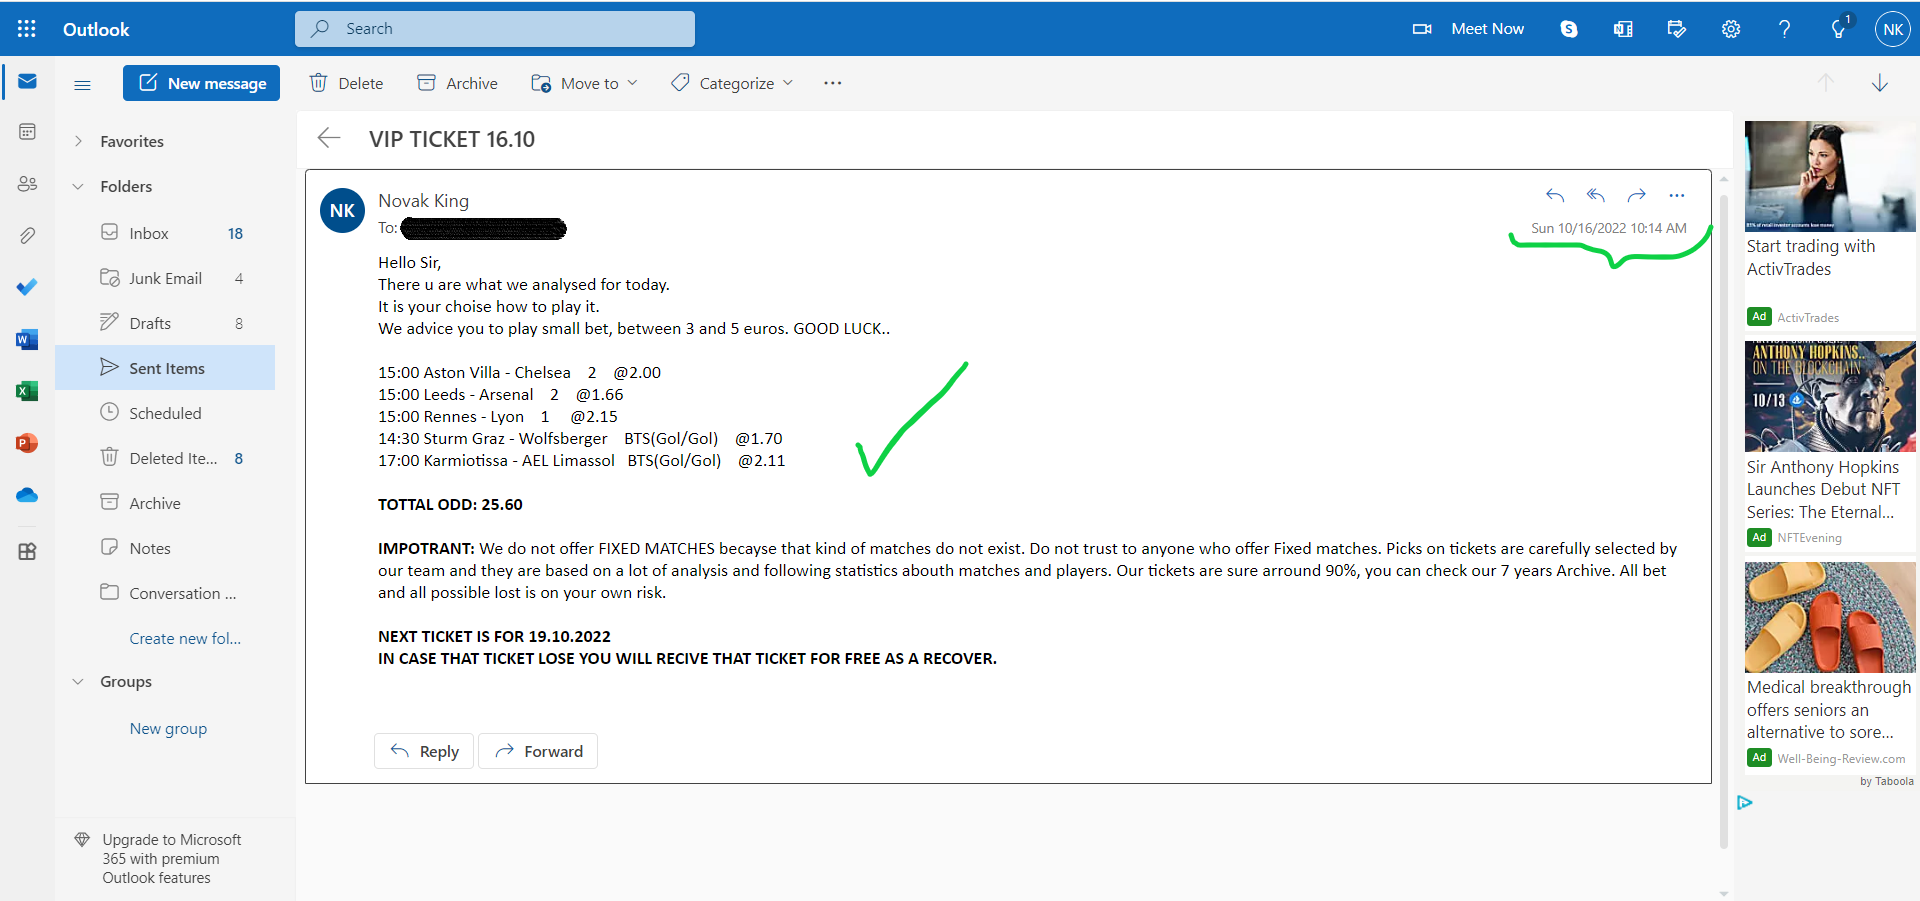
Task: Launch PowerPoint from the left rail
Action: (27, 443)
